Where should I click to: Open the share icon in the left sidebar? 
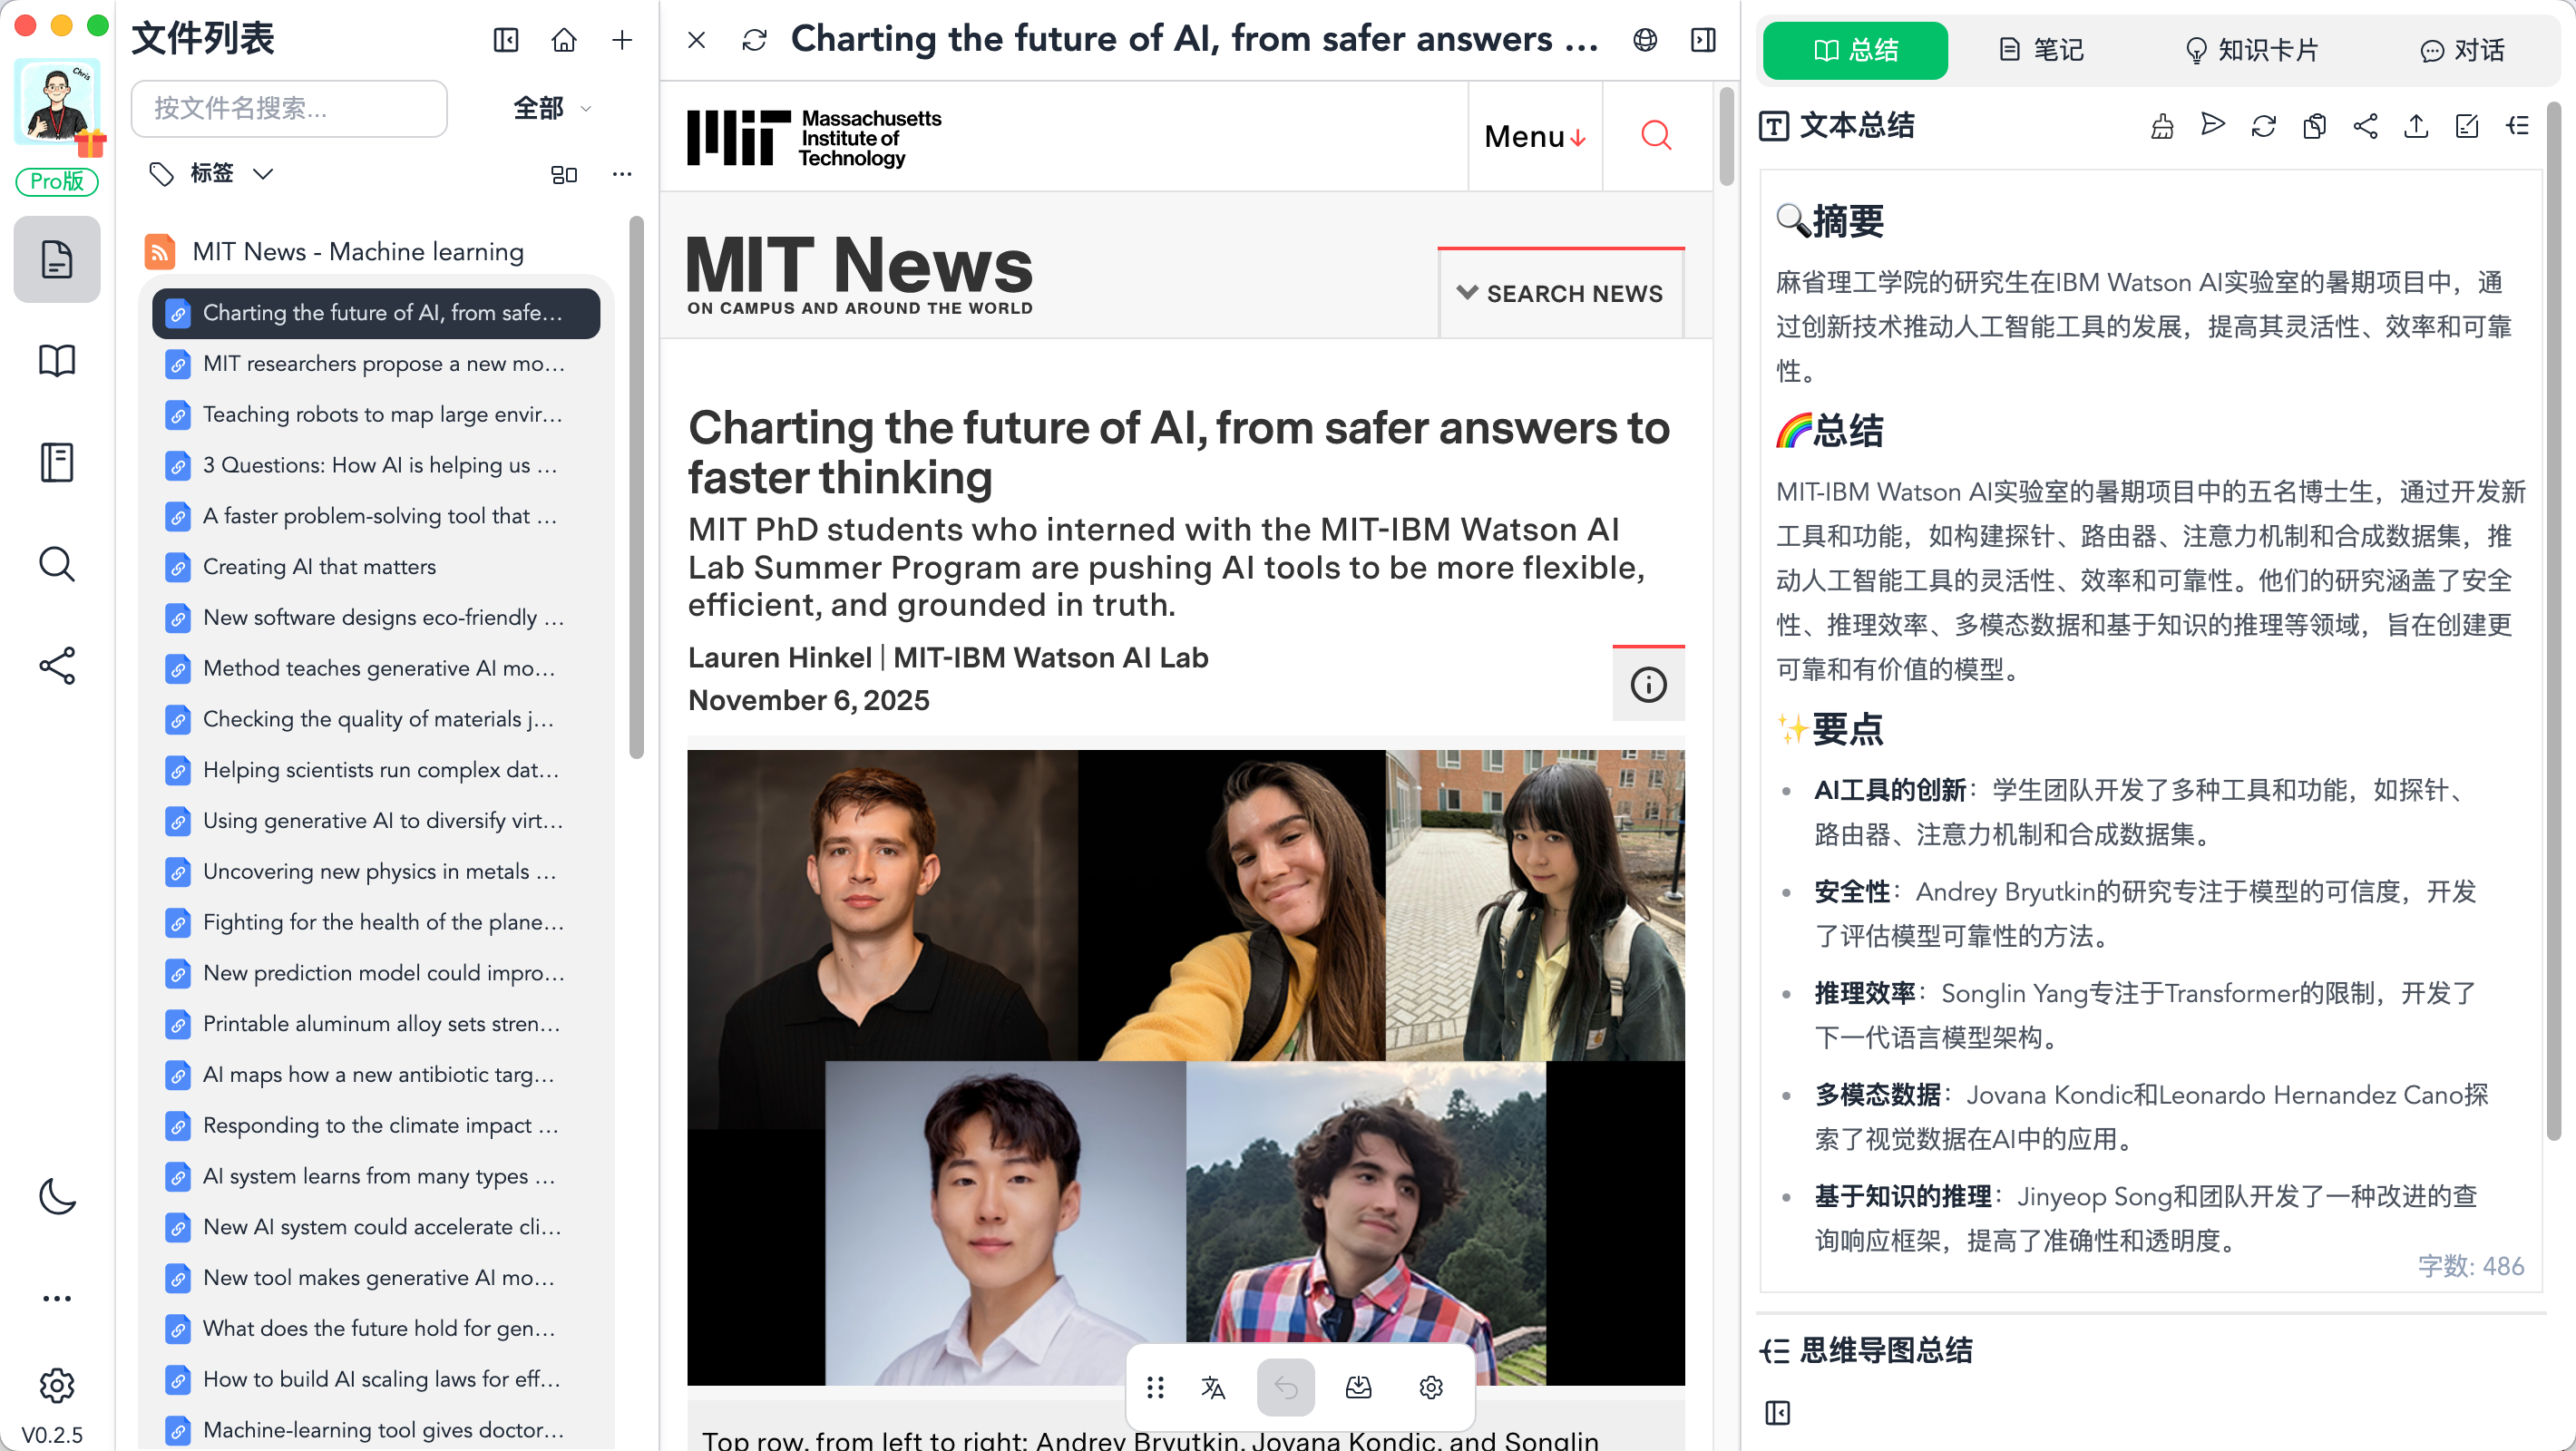tap(57, 665)
